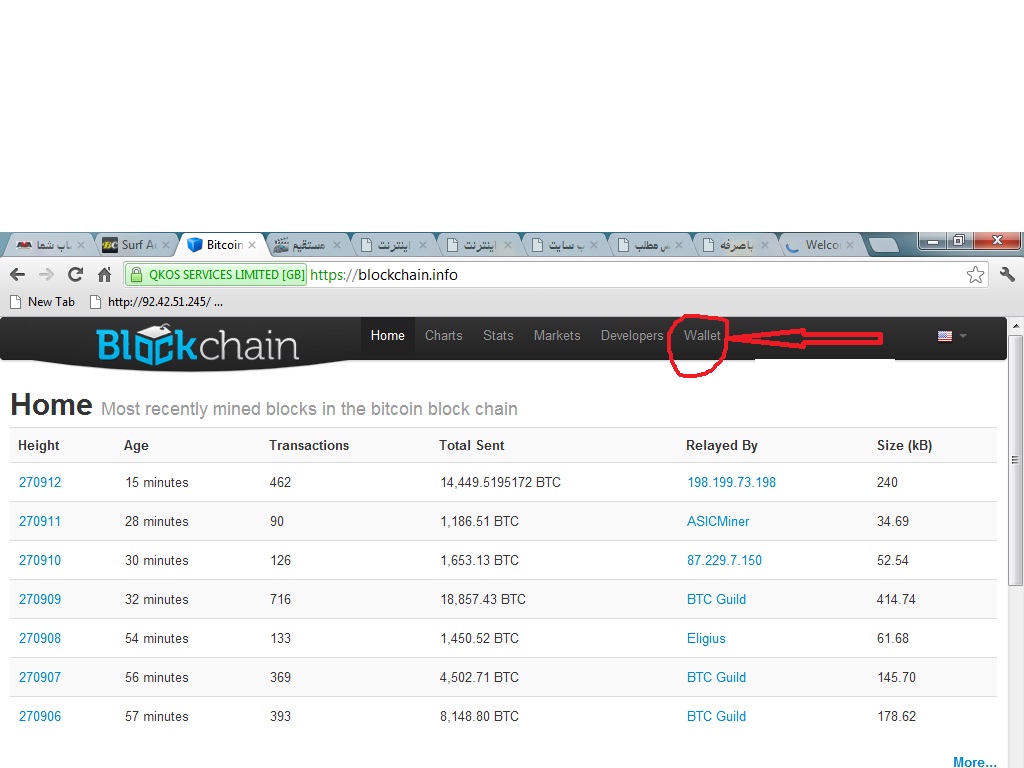Switch to the Surf A tab
This screenshot has height=768, width=1024.
(136, 245)
